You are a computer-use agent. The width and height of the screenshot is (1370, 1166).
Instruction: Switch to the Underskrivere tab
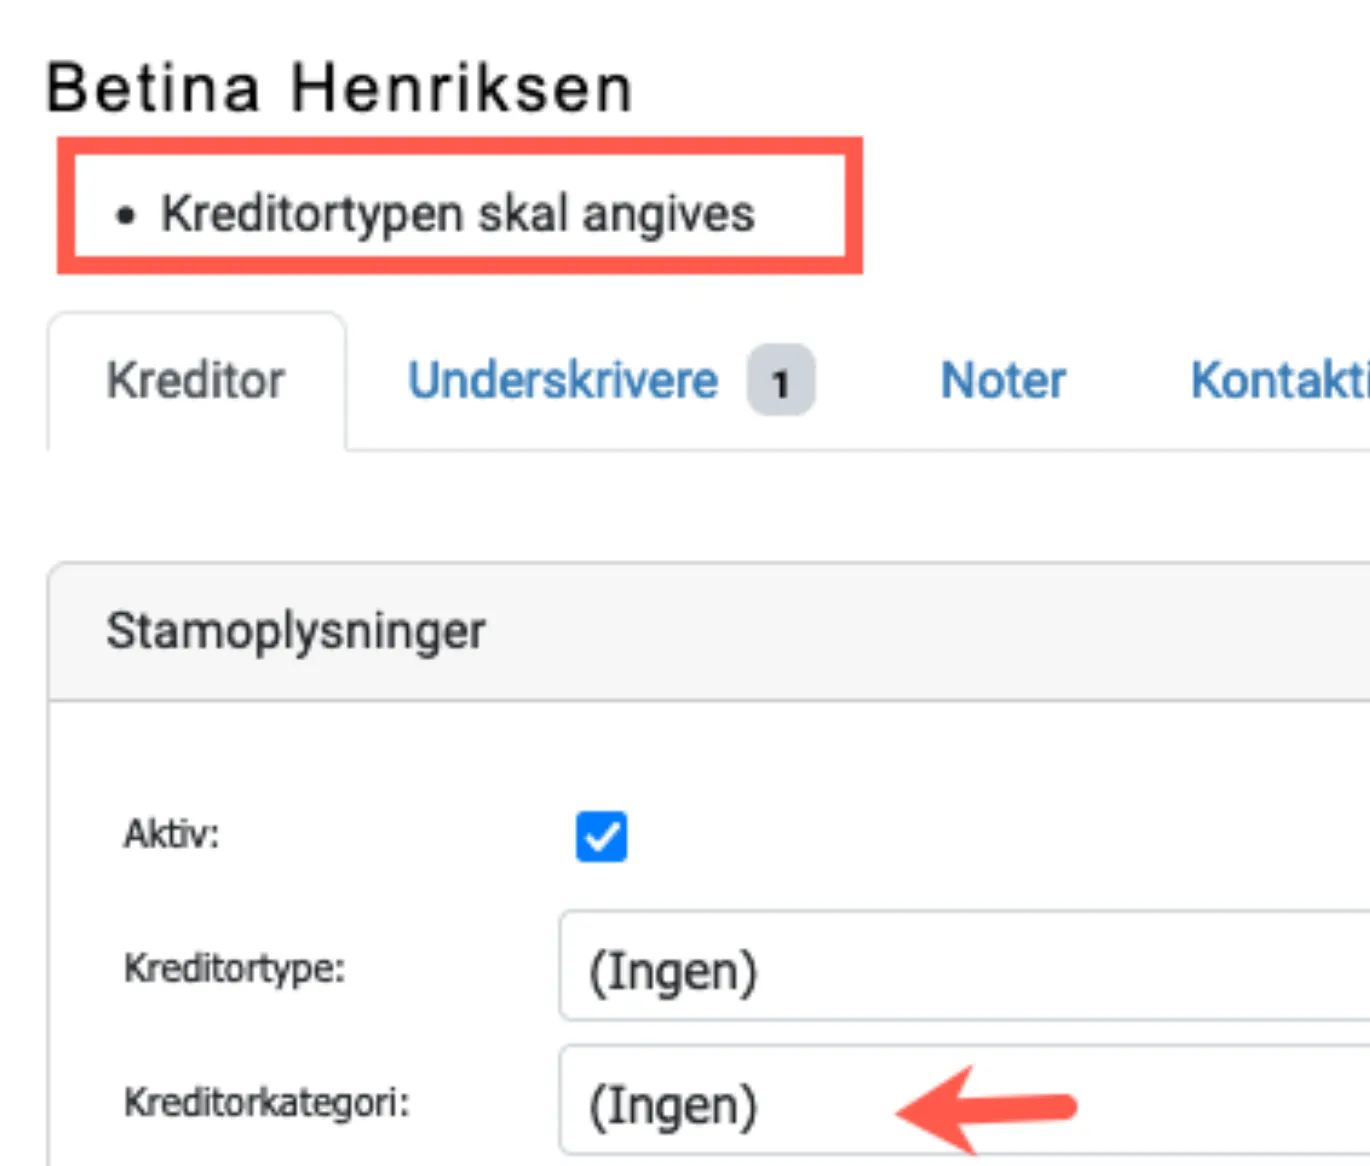pyautogui.click(x=563, y=381)
